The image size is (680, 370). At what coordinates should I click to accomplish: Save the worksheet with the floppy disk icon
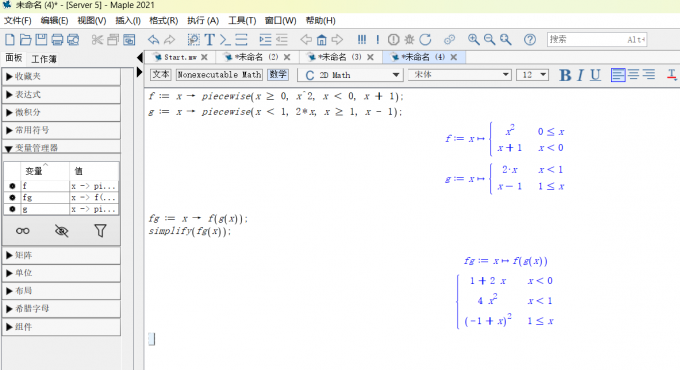[41, 40]
